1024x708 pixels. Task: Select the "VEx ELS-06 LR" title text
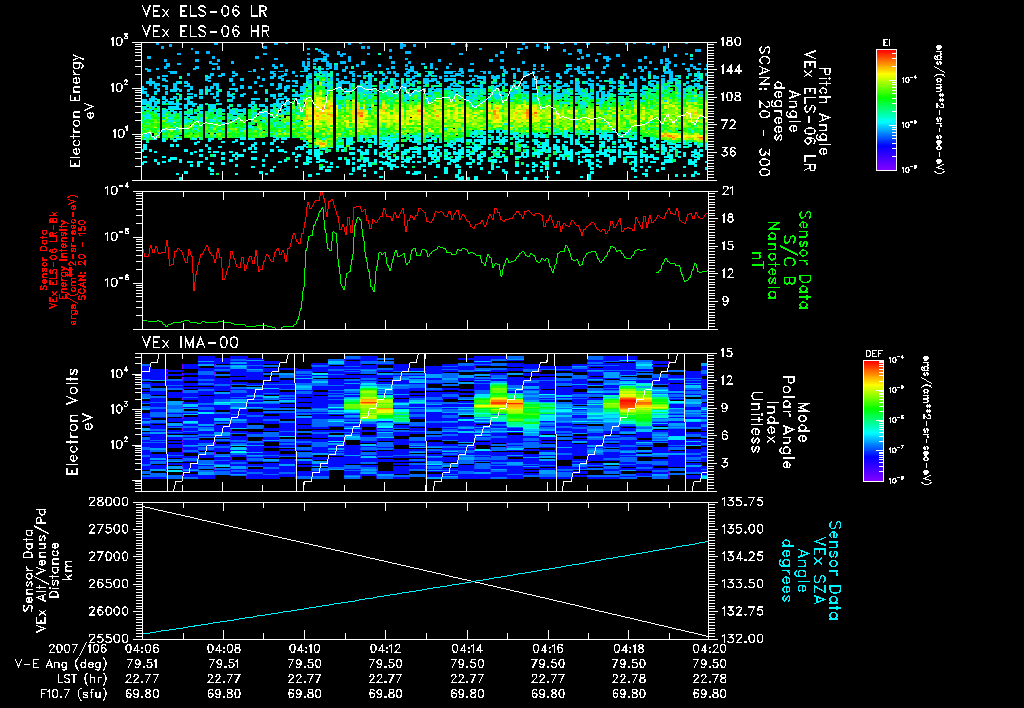[x=204, y=12]
